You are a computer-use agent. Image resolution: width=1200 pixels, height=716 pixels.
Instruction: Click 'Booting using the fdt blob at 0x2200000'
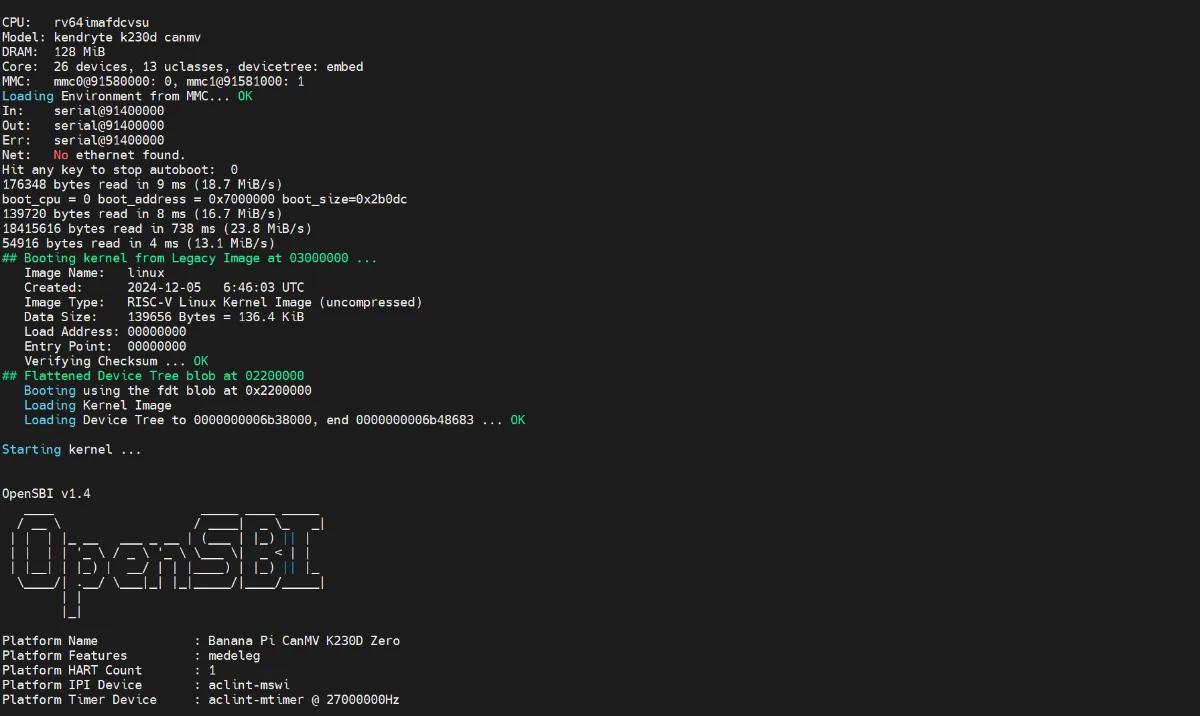click(168, 390)
